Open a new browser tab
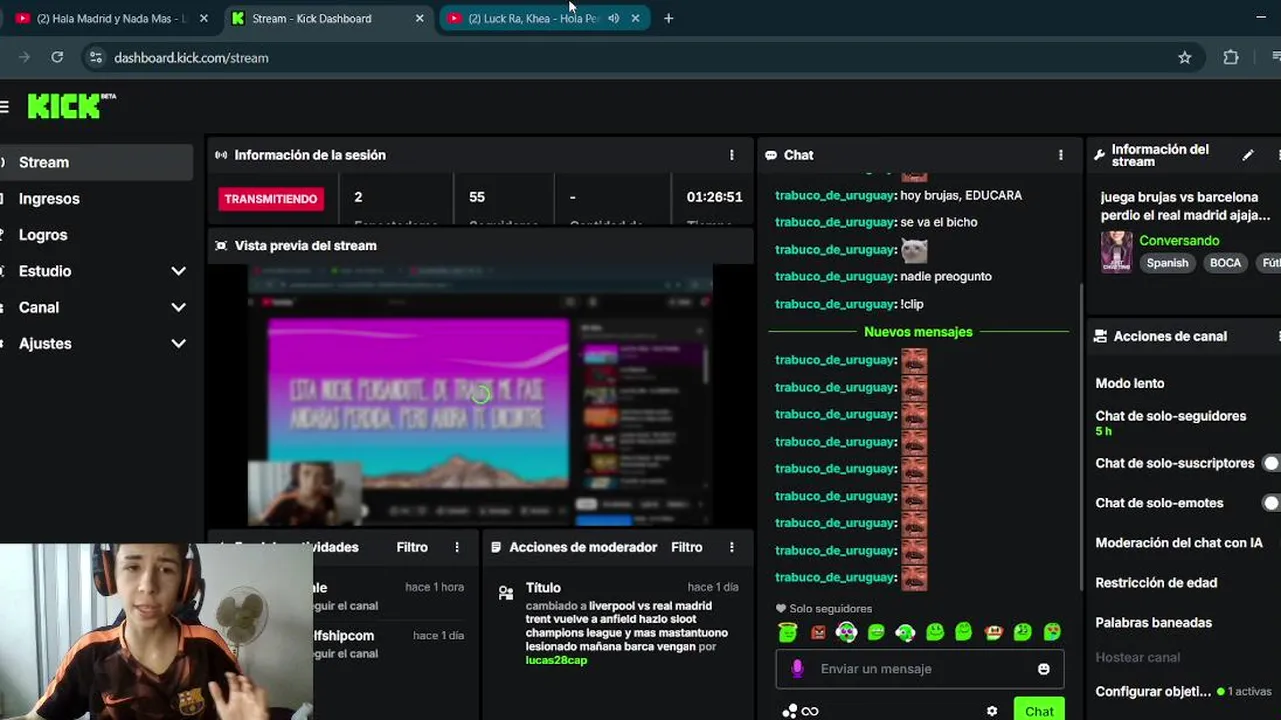The image size is (1281, 720). click(x=669, y=18)
